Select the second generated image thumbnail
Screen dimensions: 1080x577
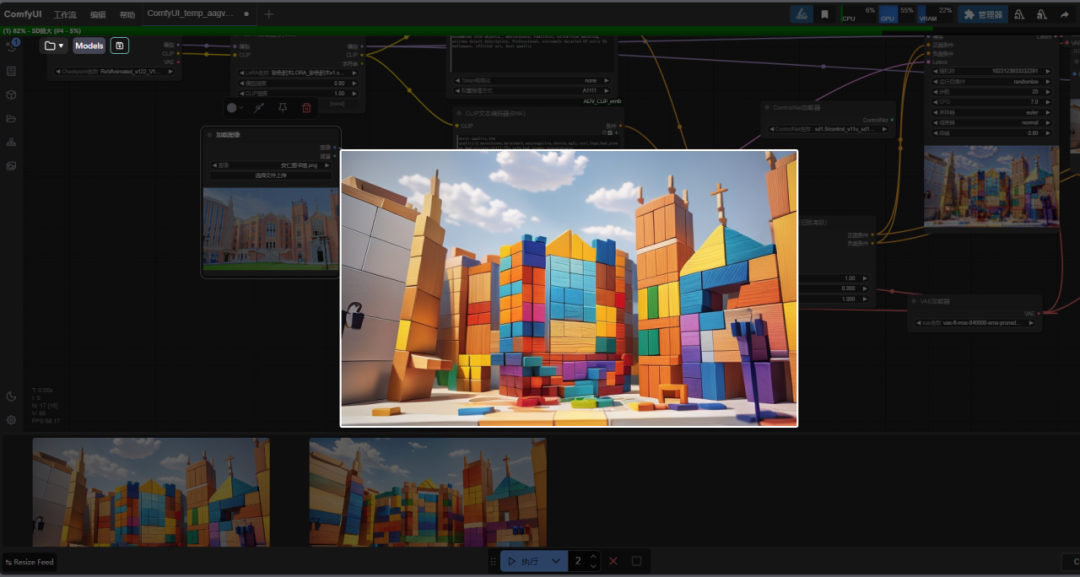[427, 492]
